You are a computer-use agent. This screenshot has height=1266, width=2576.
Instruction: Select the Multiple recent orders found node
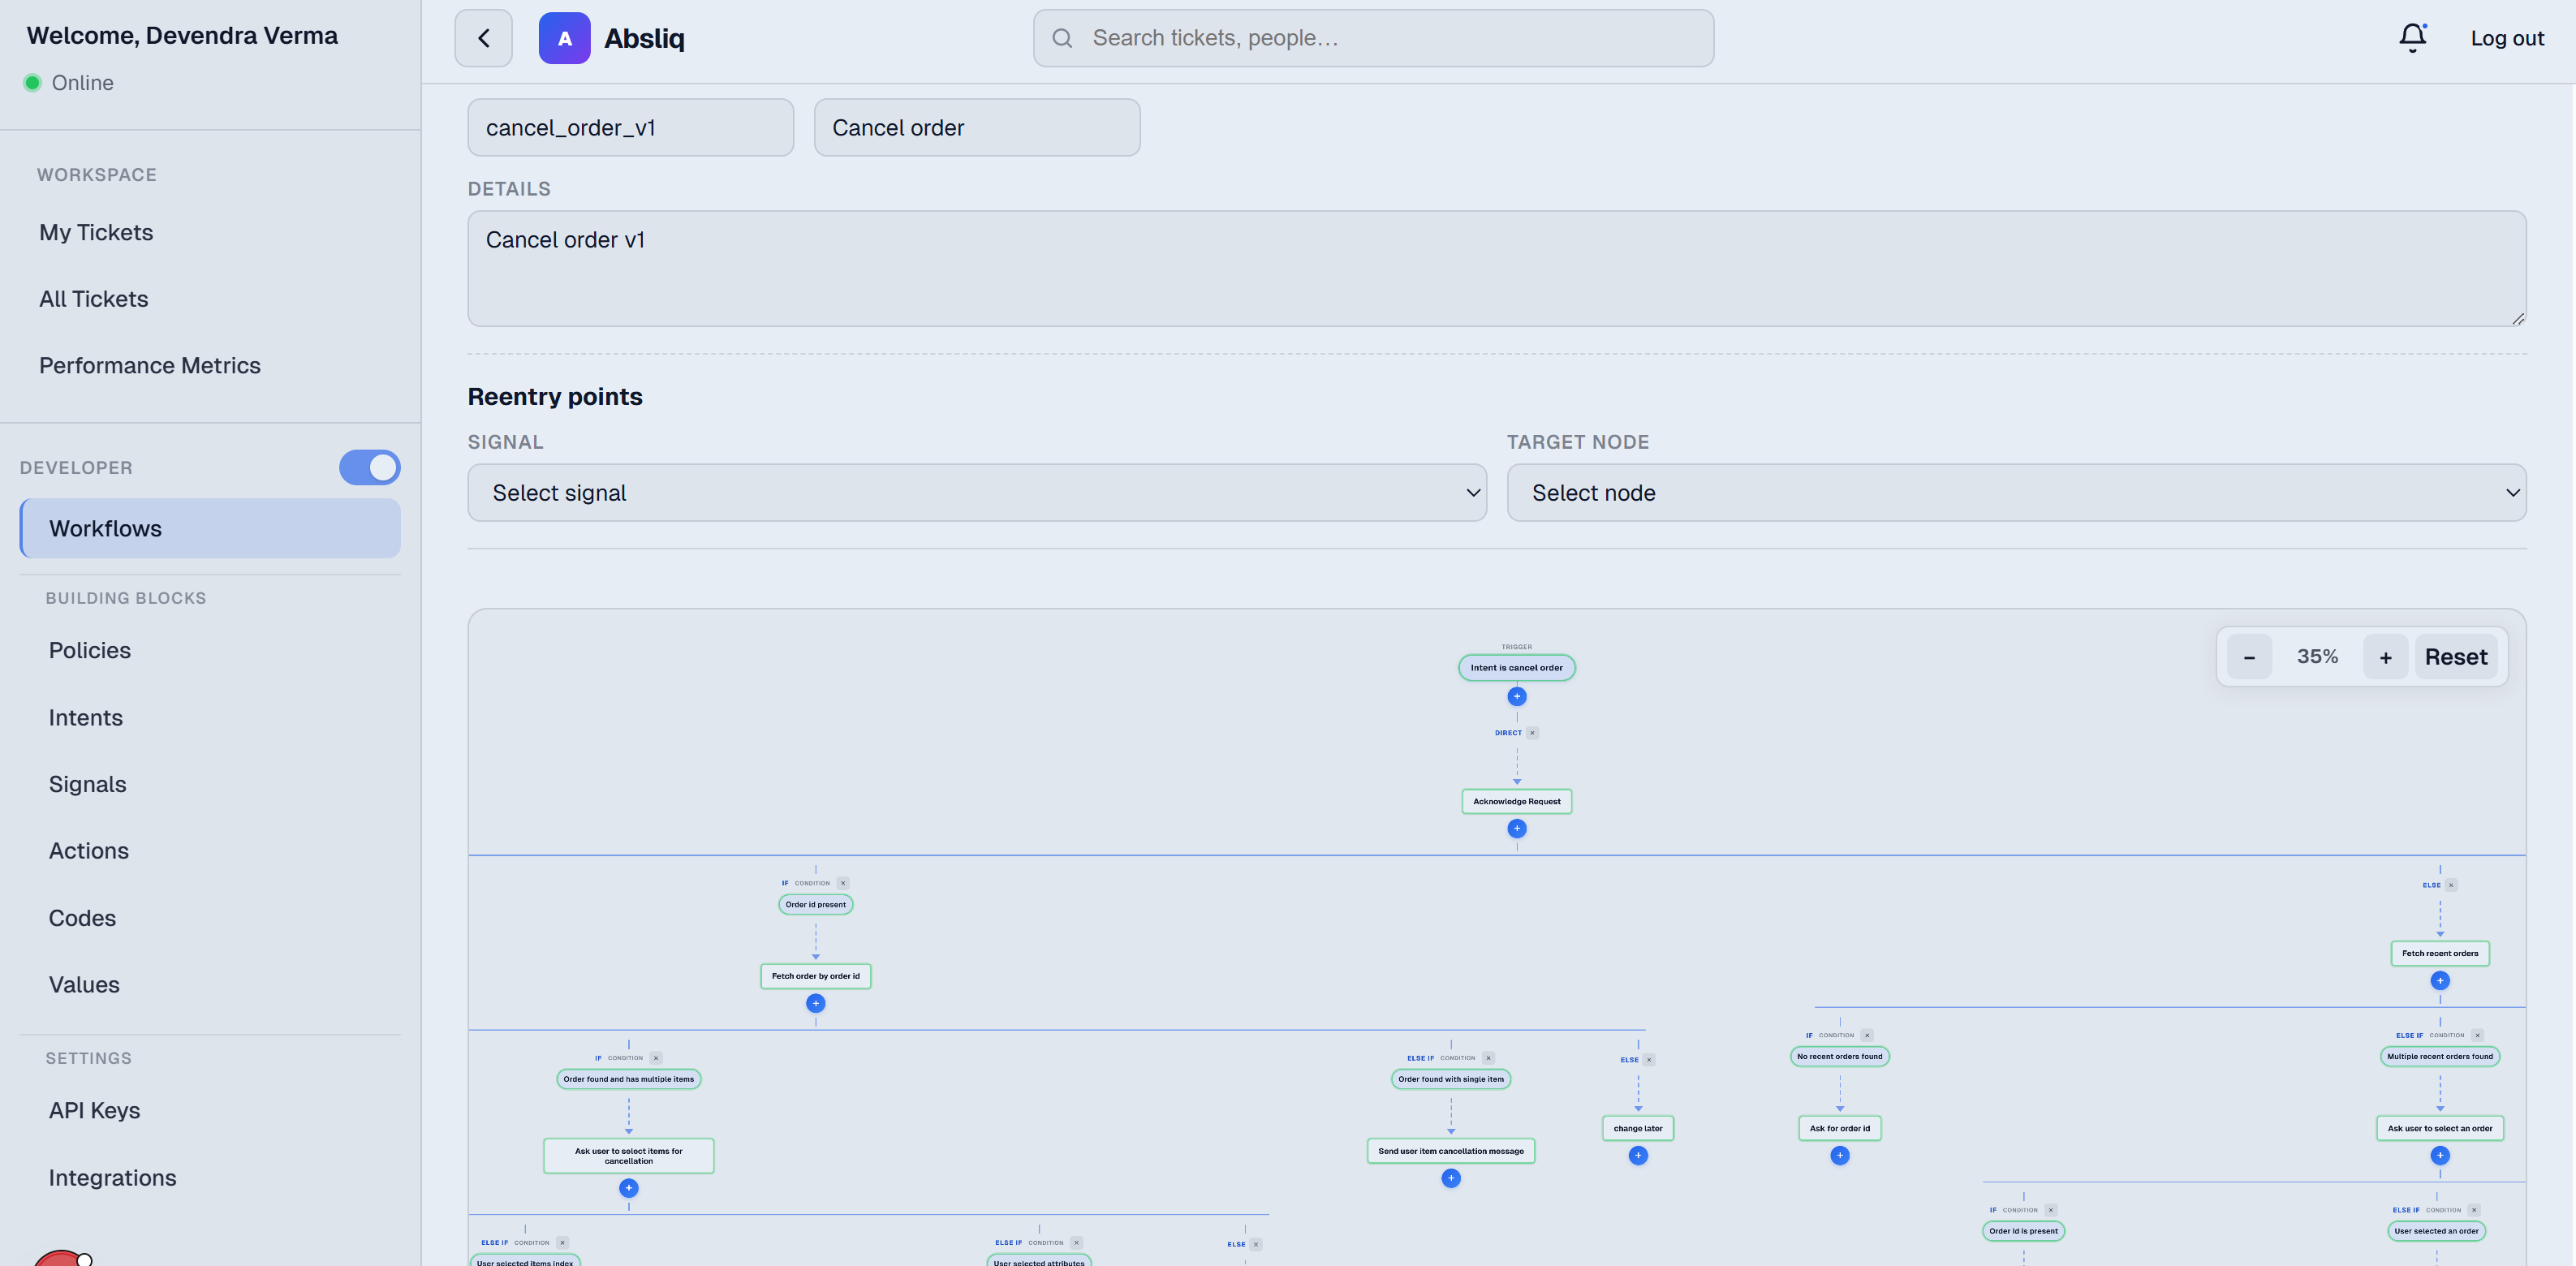[x=2439, y=1056]
